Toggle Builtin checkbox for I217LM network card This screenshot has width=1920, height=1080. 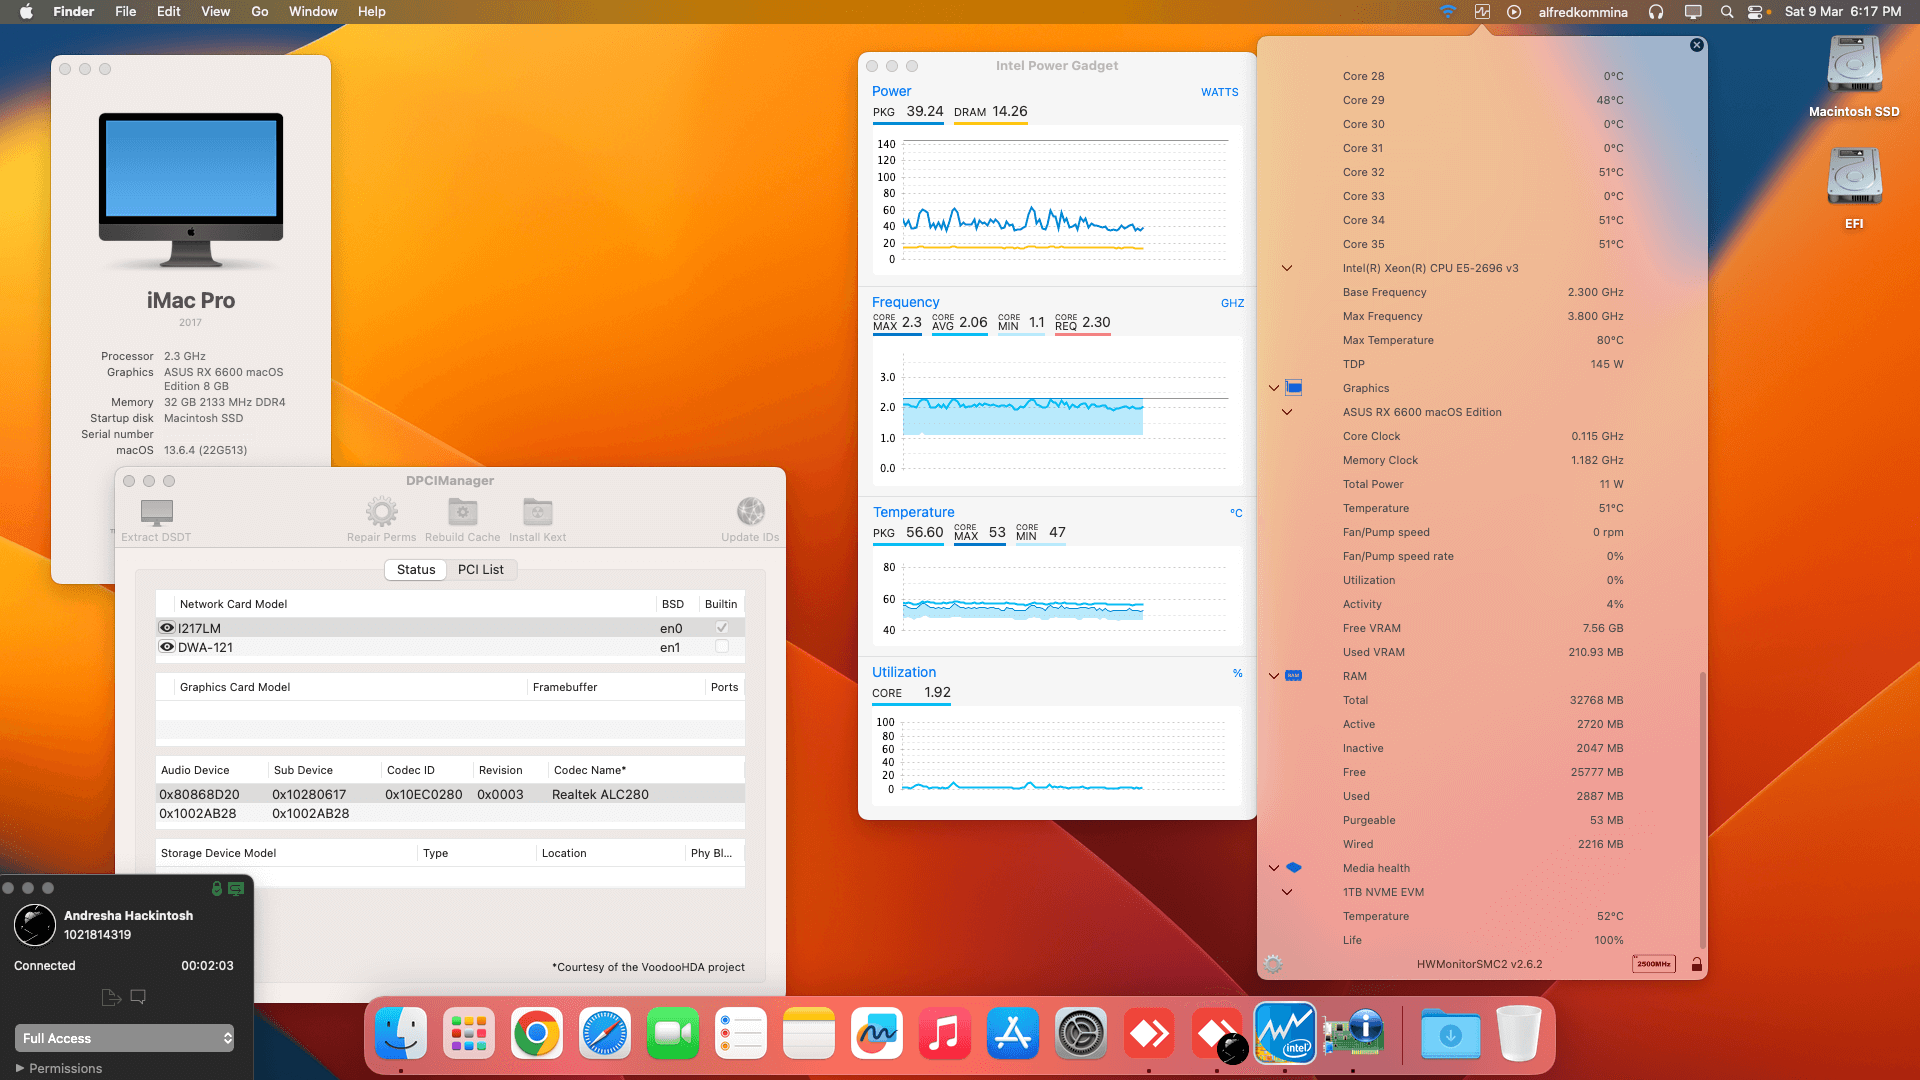coord(722,627)
